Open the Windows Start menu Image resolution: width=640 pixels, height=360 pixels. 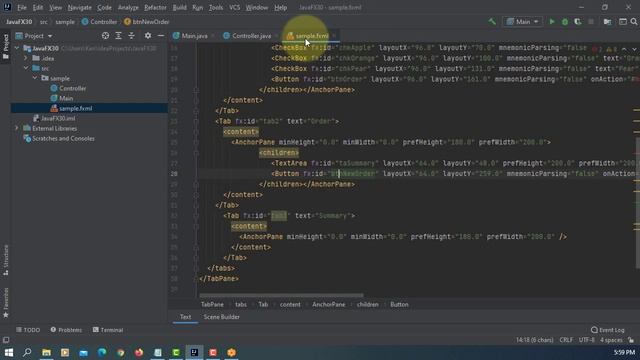(9, 352)
